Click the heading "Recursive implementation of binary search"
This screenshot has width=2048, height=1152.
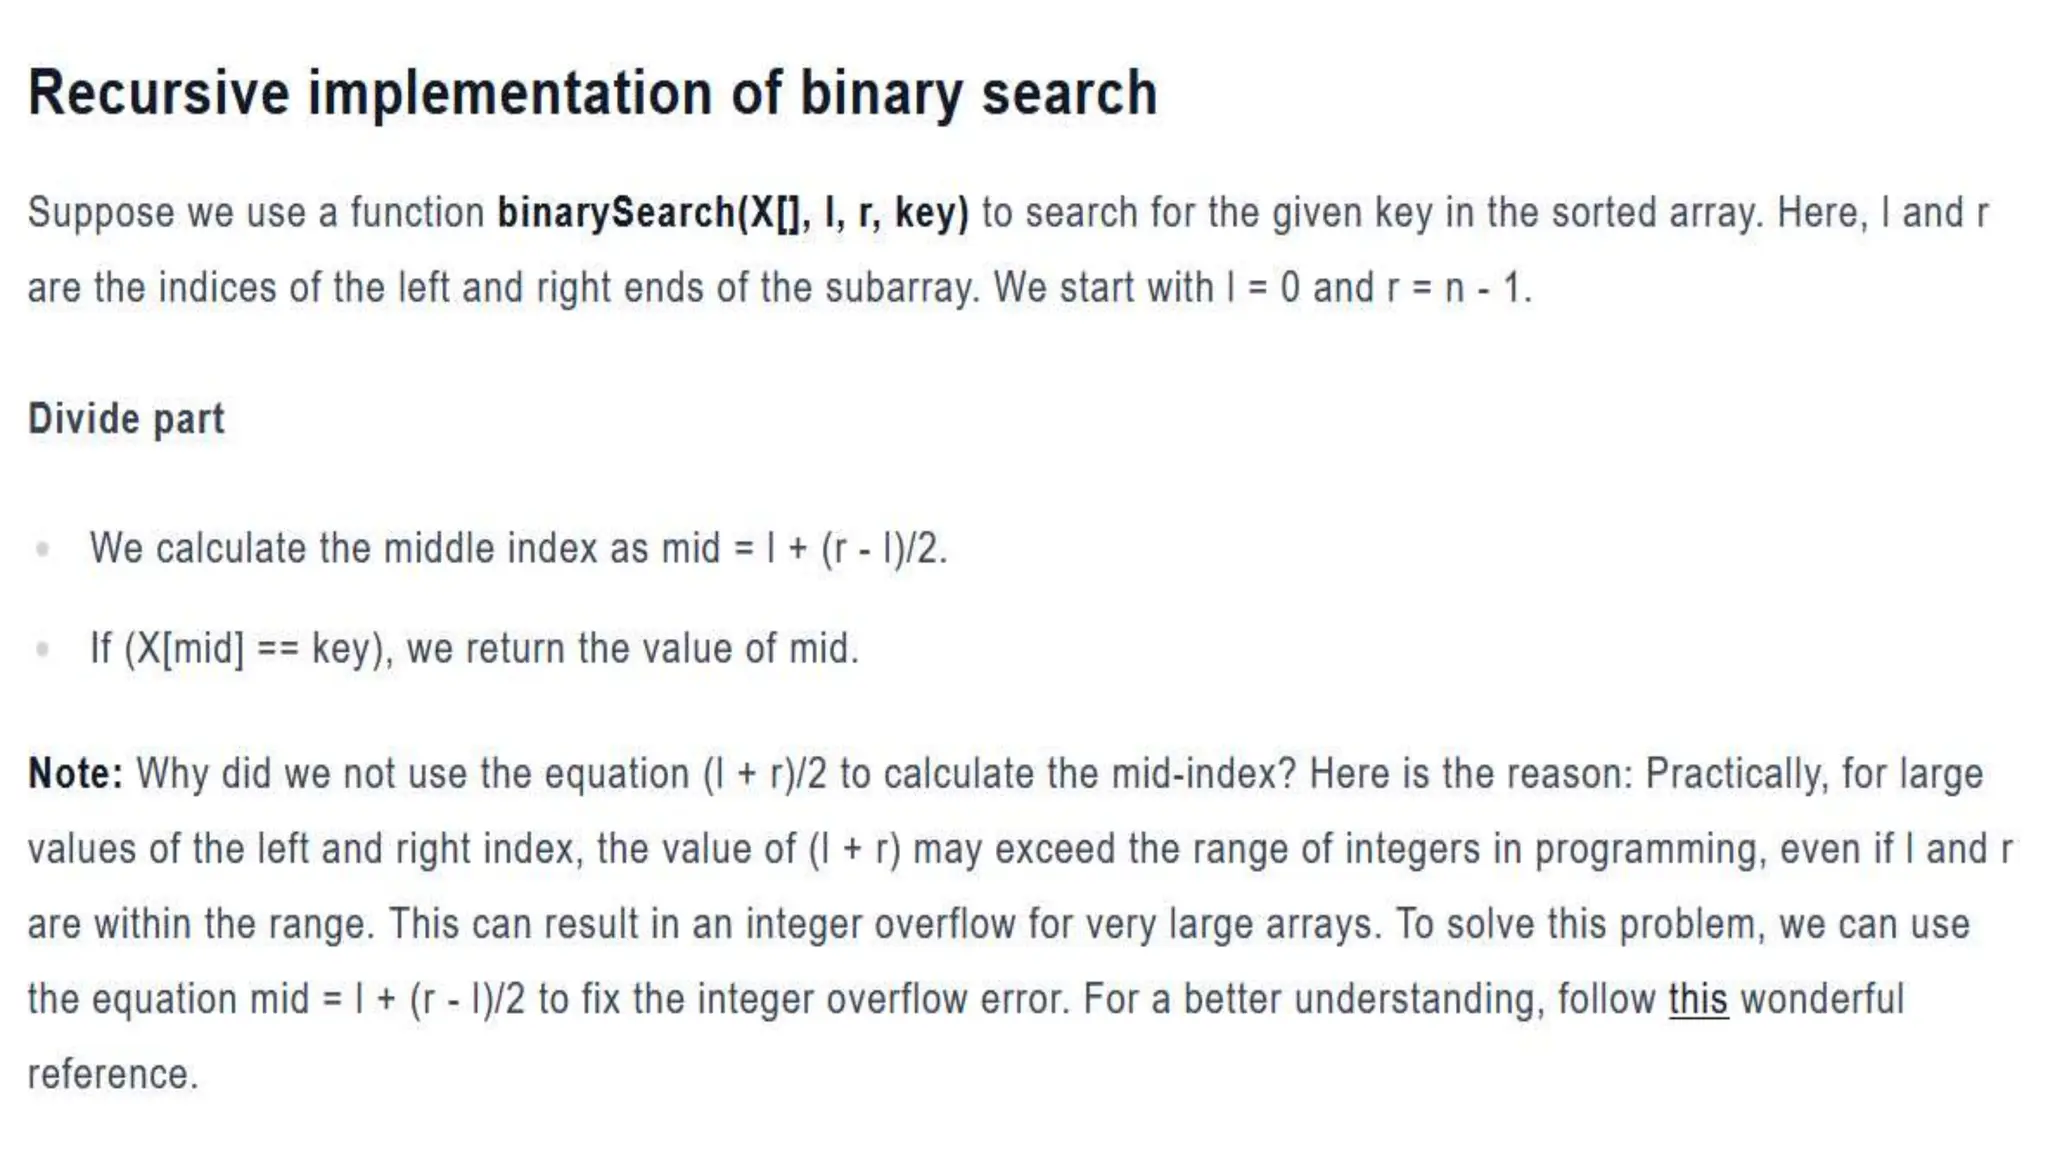(592, 93)
